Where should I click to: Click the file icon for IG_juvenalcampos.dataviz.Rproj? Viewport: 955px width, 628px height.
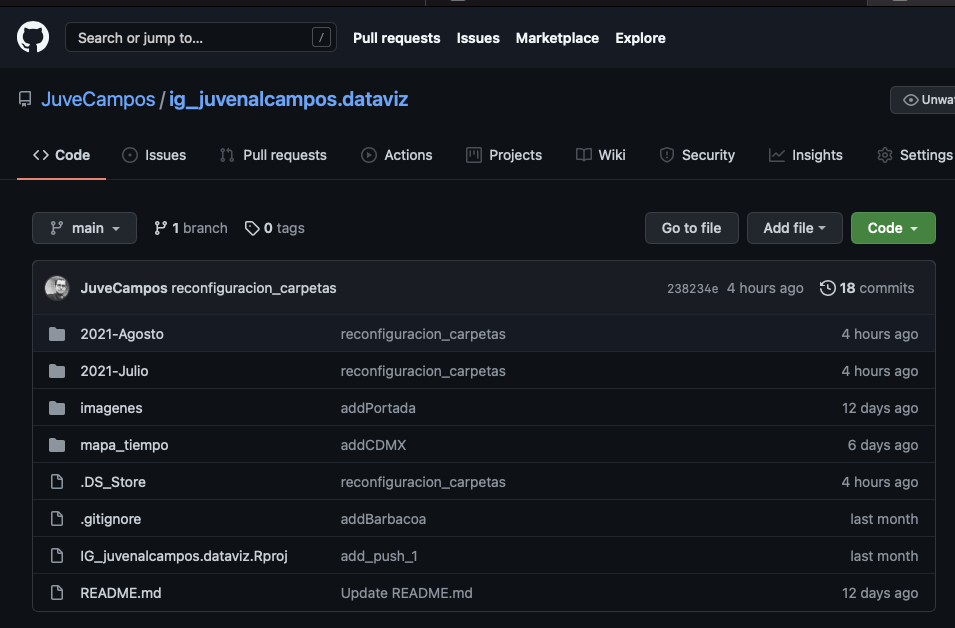pyautogui.click(x=57, y=556)
